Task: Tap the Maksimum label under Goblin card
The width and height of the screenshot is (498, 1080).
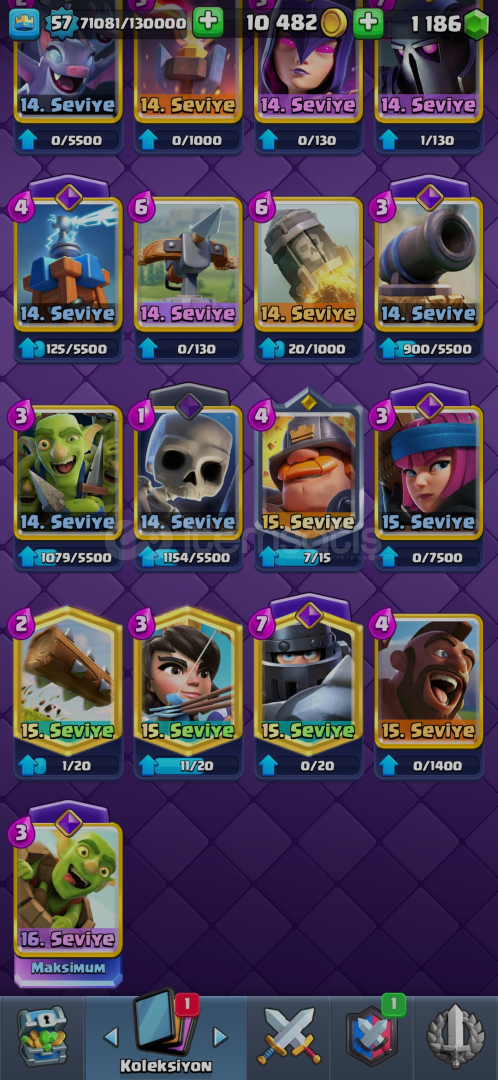Action: coord(68,968)
